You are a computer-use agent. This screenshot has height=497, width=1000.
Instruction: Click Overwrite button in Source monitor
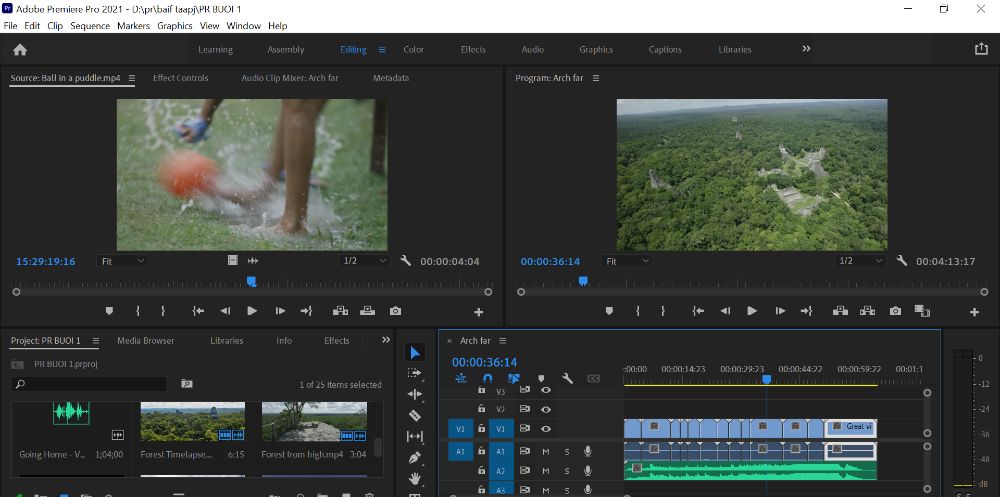(x=367, y=311)
